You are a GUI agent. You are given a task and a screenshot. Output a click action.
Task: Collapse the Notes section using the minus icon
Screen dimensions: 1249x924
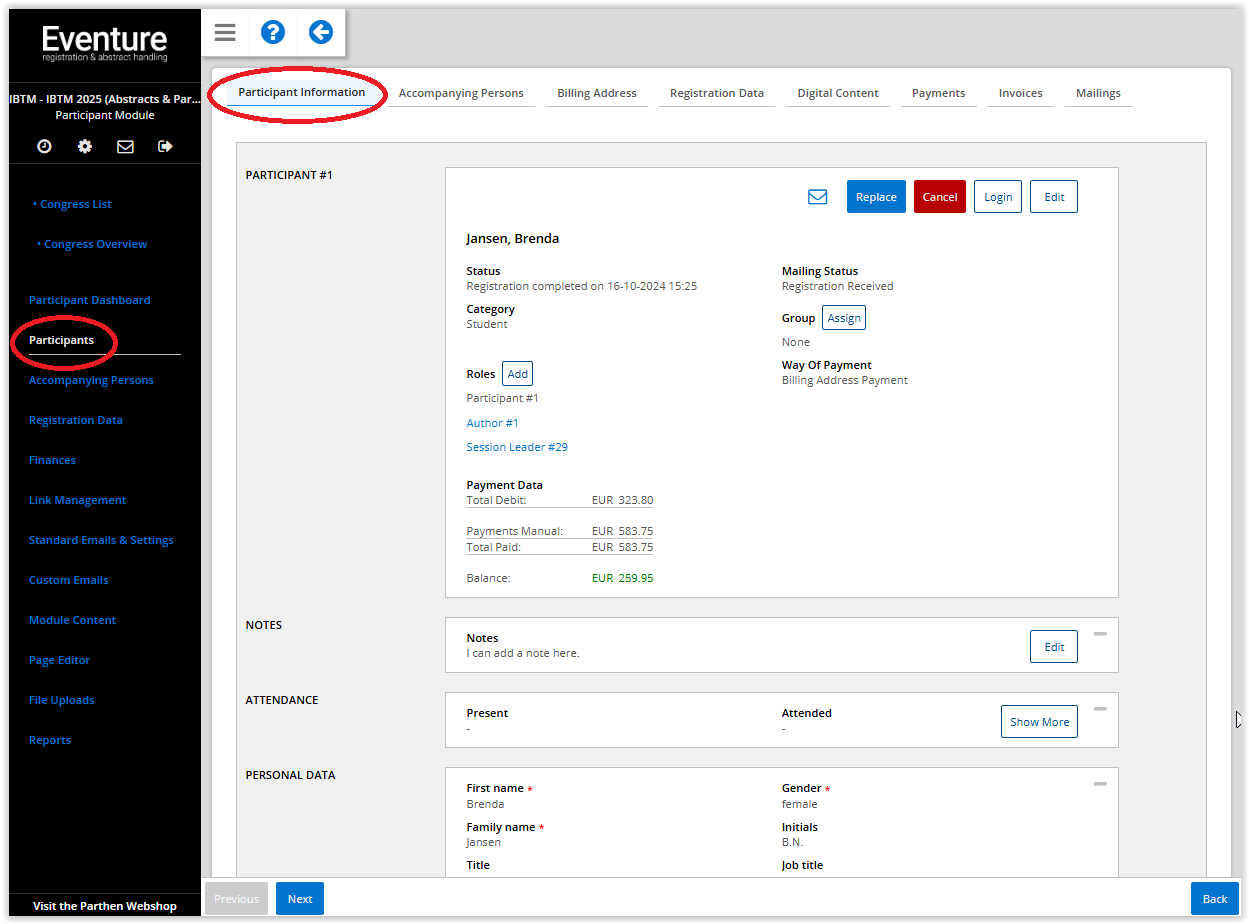click(x=1100, y=634)
